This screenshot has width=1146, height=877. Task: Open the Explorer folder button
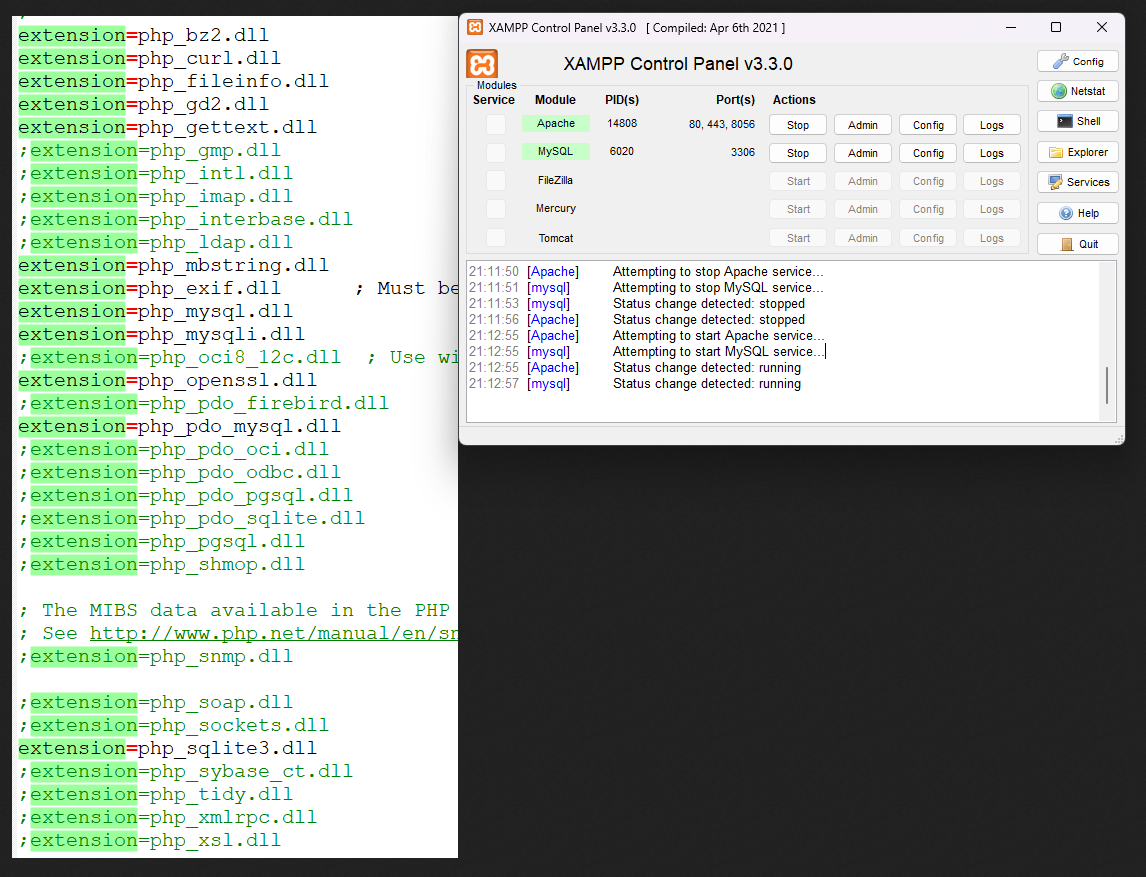click(x=1077, y=152)
